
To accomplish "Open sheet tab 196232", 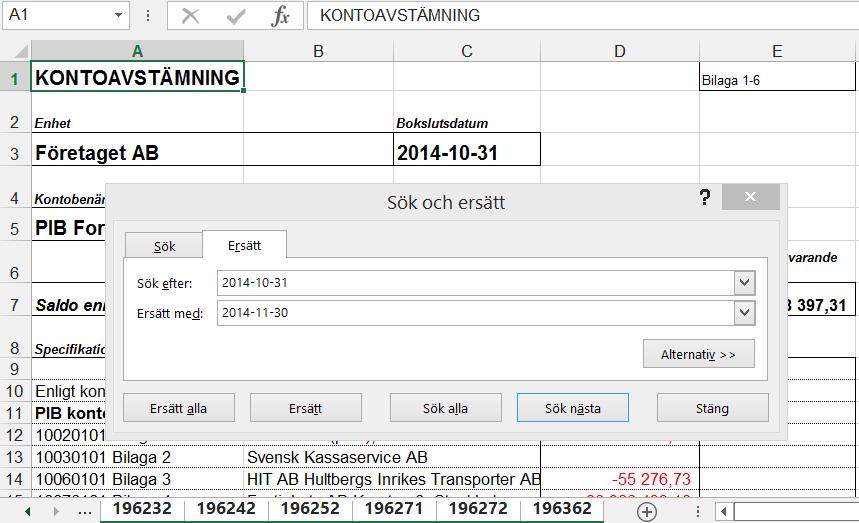I will click(142, 509).
